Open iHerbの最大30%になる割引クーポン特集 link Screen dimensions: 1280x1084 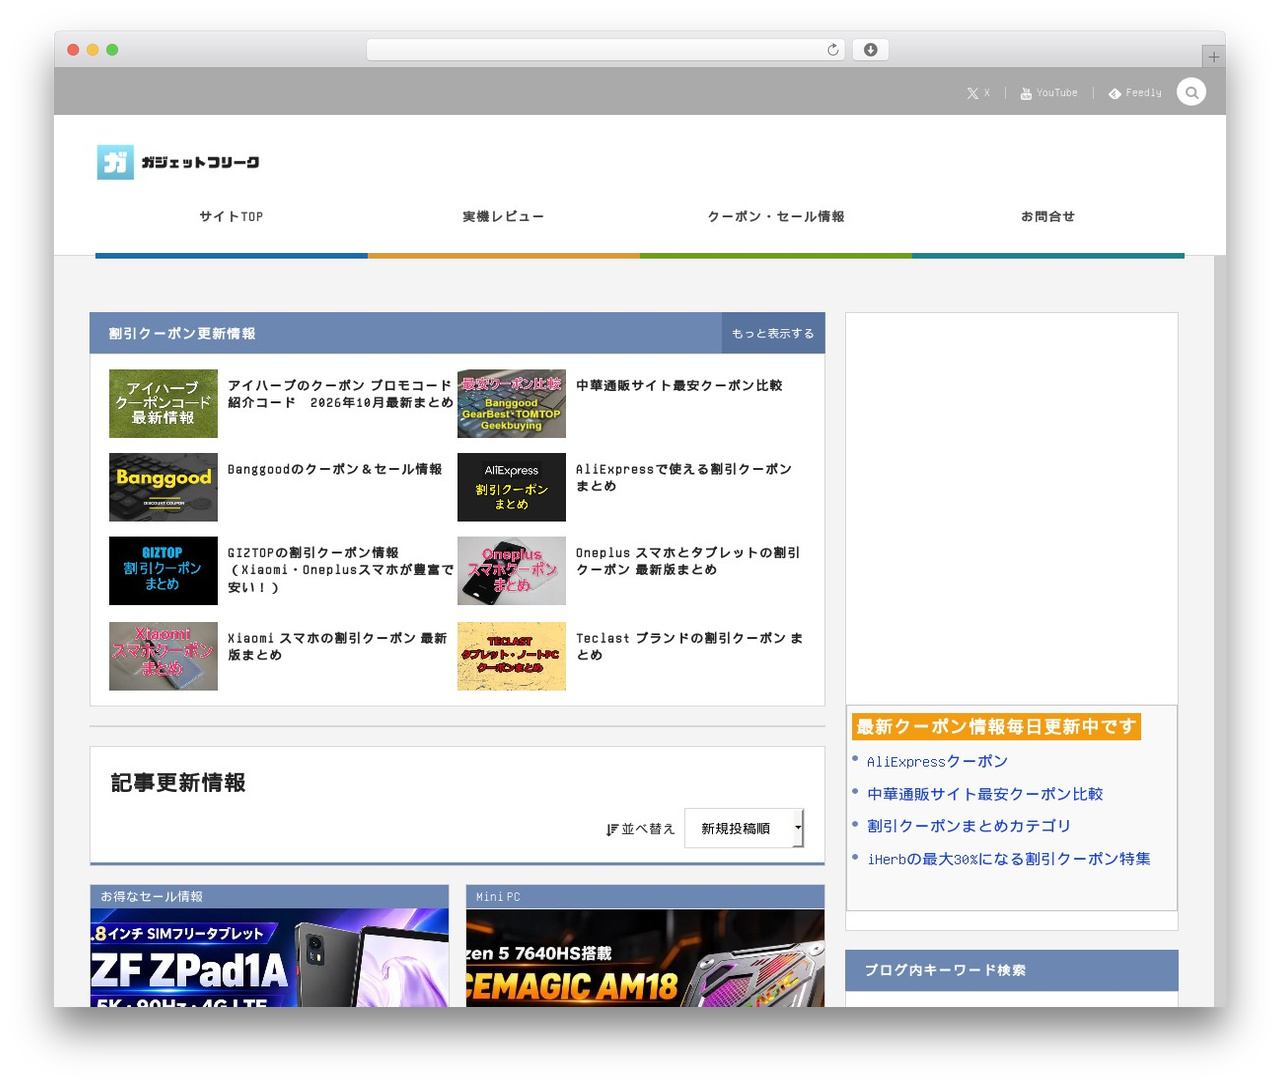(x=1009, y=859)
